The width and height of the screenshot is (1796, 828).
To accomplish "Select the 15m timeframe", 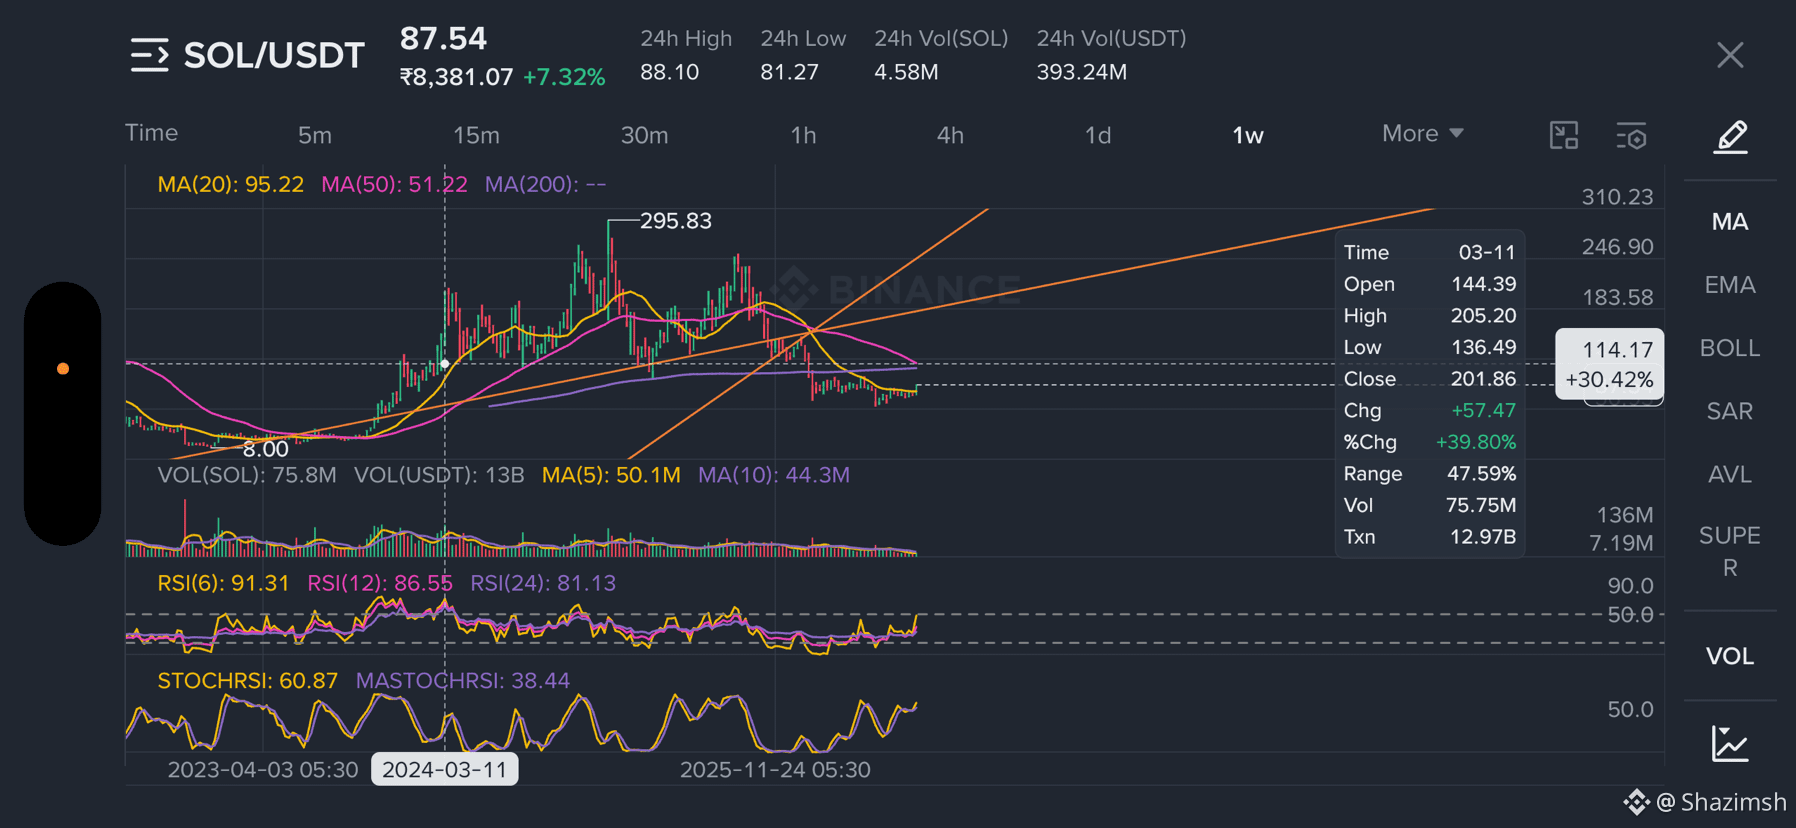I will (x=476, y=135).
